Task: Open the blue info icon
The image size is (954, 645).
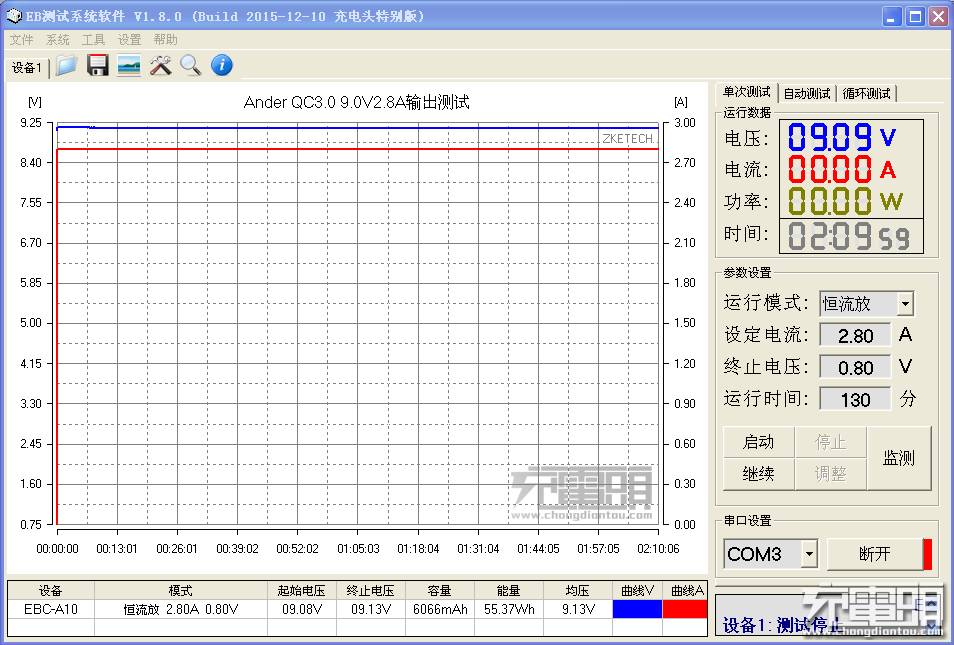Action: [x=221, y=65]
